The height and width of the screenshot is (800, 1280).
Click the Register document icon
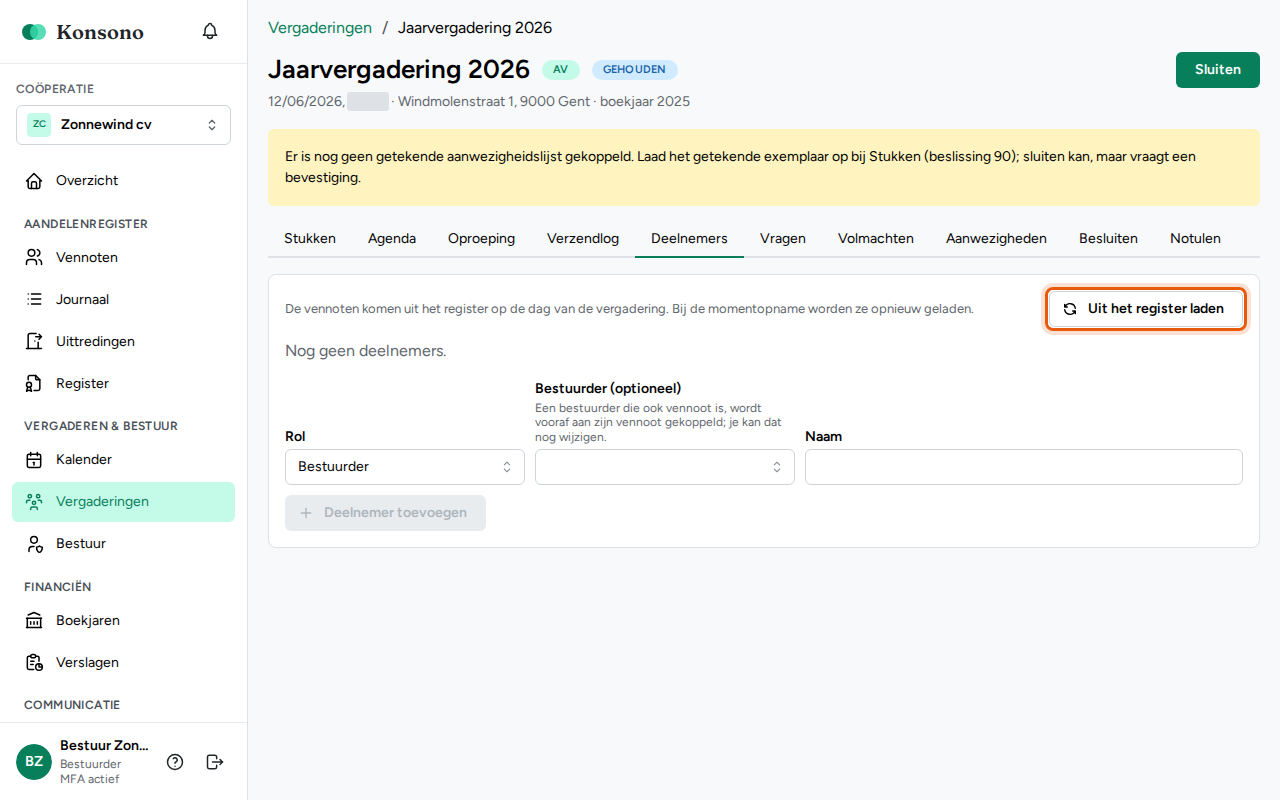tap(34, 384)
